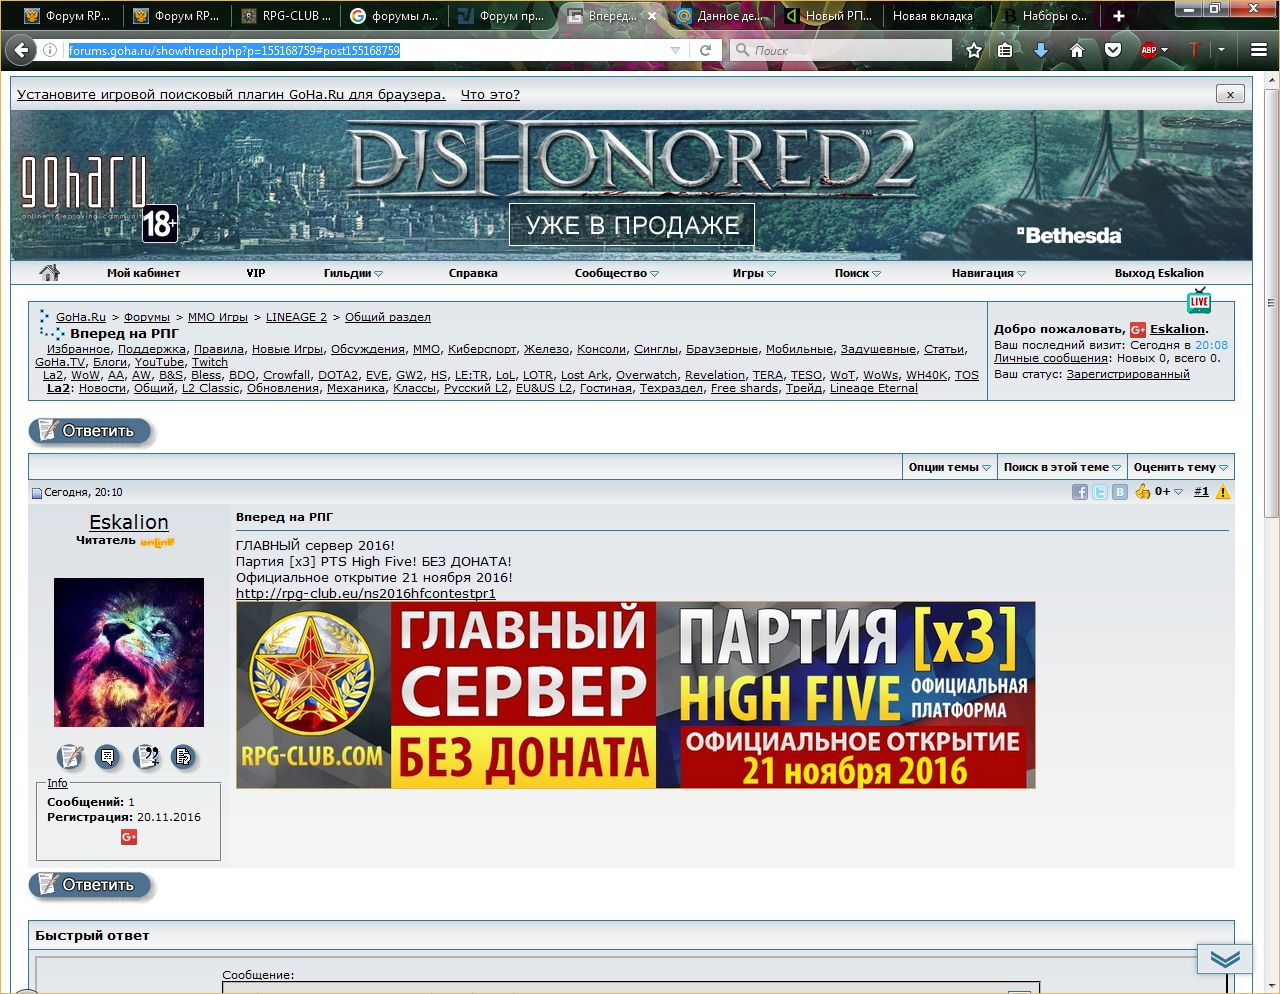Open Мой кабинет in the navbar
This screenshot has width=1280, height=994.
click(x=143, y=273)
